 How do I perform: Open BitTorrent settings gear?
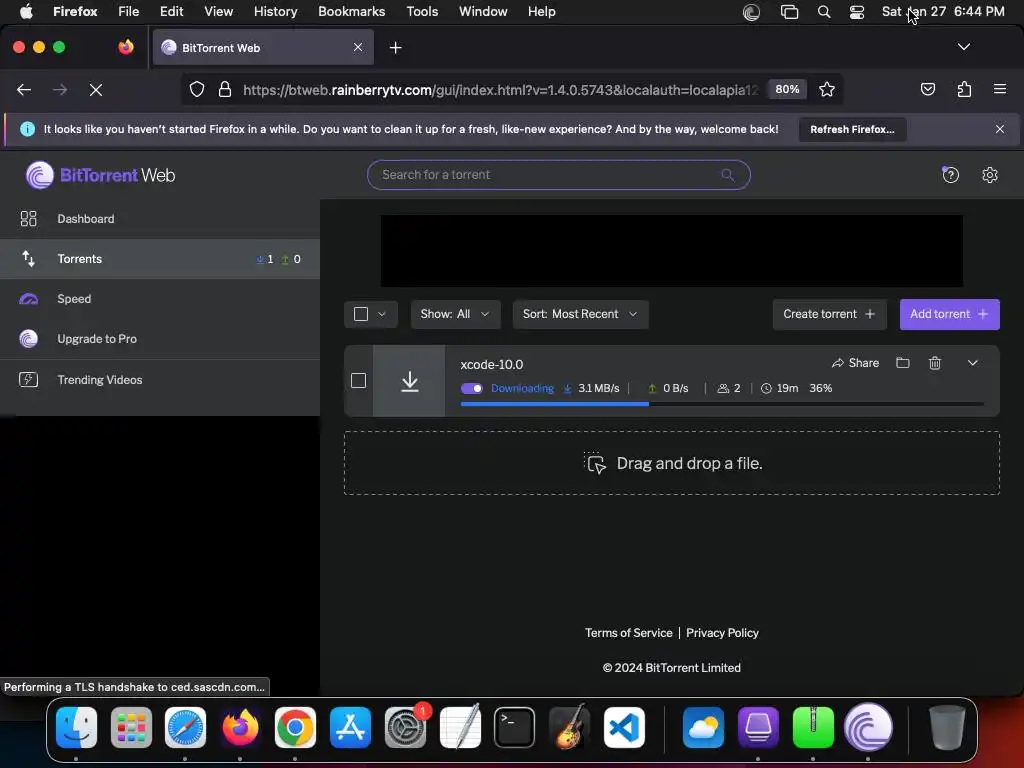tap(989, 174)
